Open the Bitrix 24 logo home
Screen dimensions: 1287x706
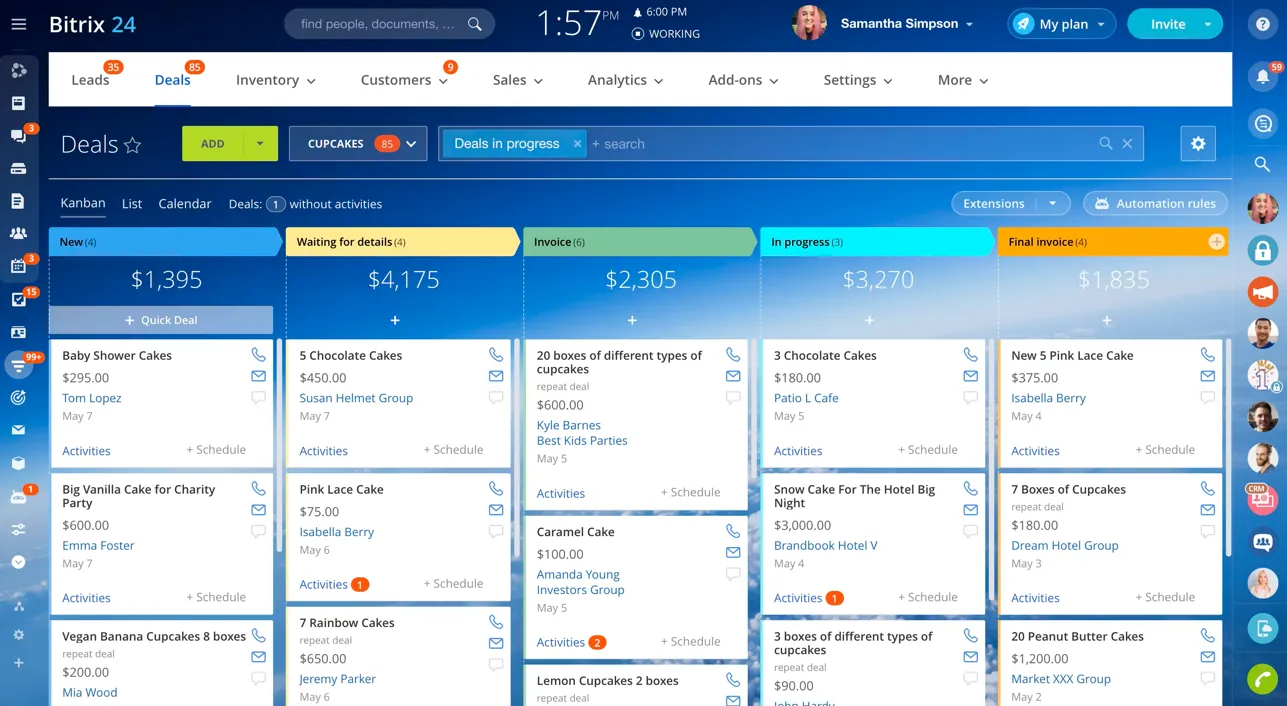click(x=92, y=24)
